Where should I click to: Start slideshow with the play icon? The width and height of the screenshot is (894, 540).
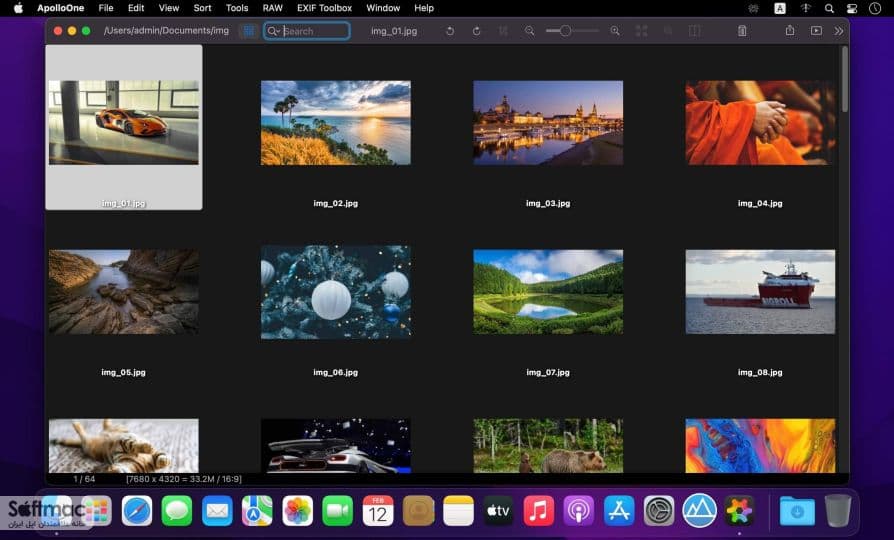816,31
